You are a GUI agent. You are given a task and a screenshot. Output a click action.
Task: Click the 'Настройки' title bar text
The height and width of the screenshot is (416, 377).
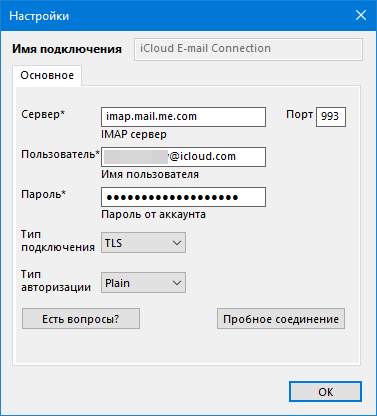[39, 16]
